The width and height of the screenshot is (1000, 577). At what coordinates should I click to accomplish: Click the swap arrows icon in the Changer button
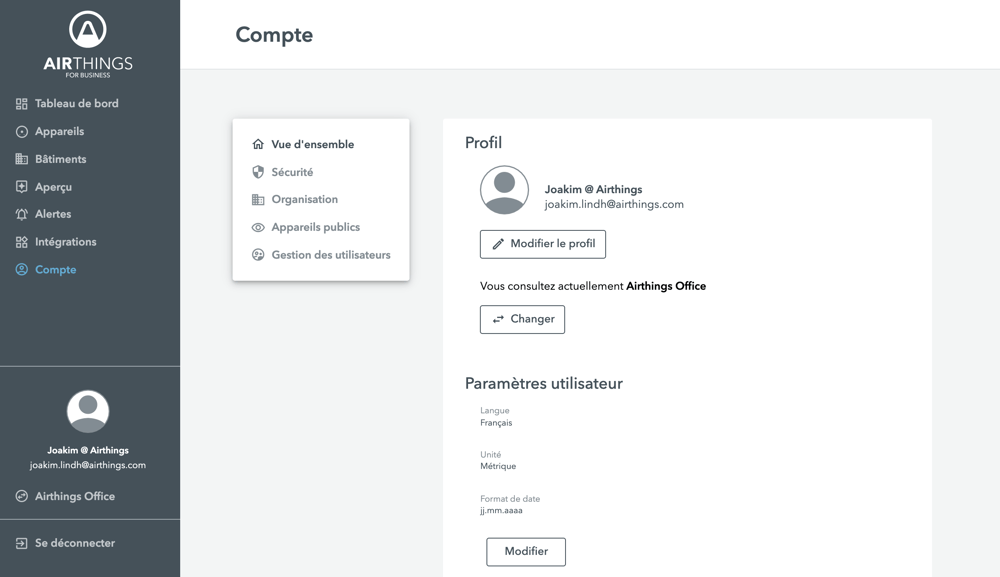point(498,319)
